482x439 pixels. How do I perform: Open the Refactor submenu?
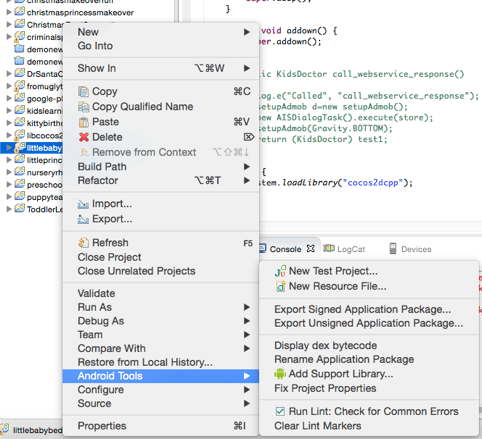tap(161, 181)
